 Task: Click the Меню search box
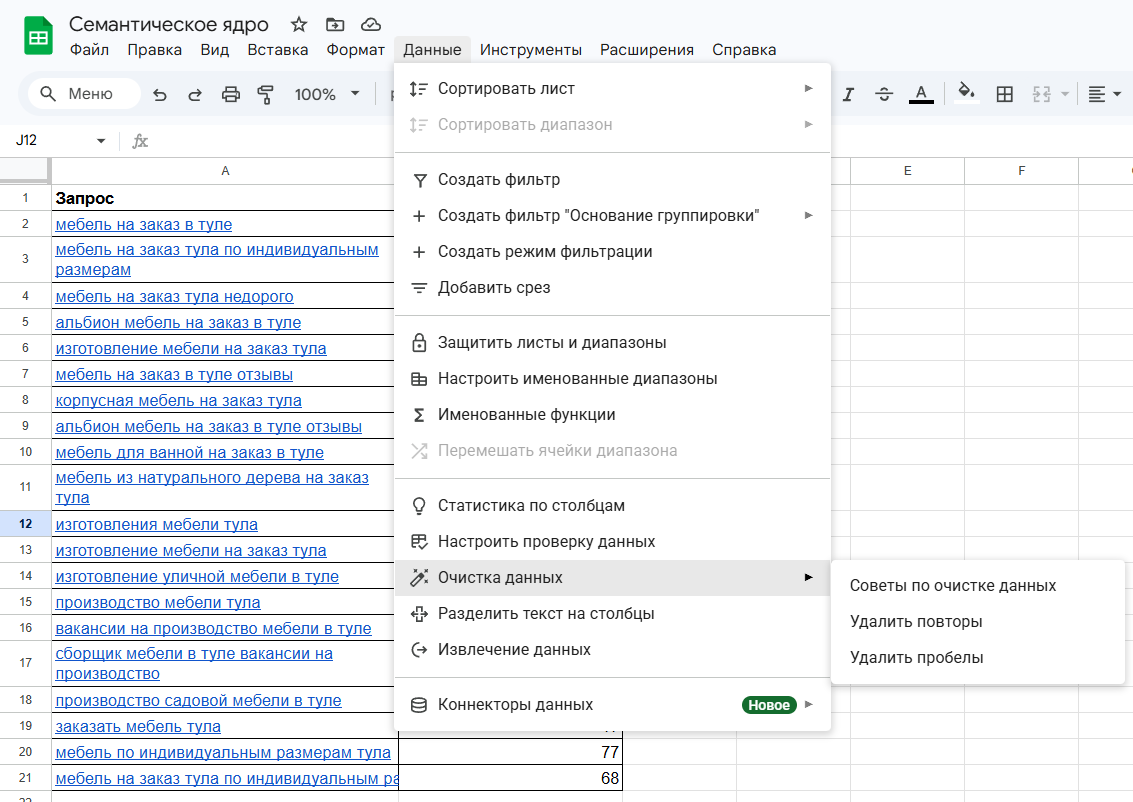coord(84,94)
